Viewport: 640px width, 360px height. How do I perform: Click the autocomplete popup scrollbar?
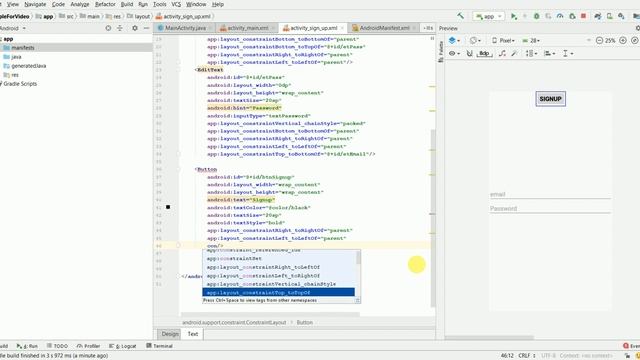click(x=358, y=258)
